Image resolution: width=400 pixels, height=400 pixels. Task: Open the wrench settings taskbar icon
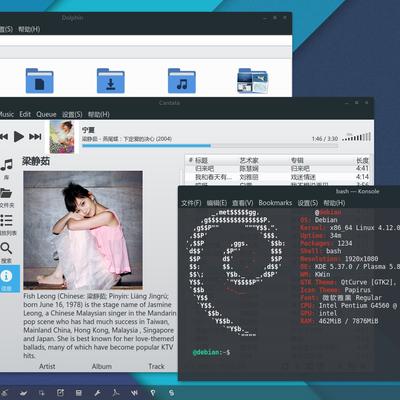(97, 393)
